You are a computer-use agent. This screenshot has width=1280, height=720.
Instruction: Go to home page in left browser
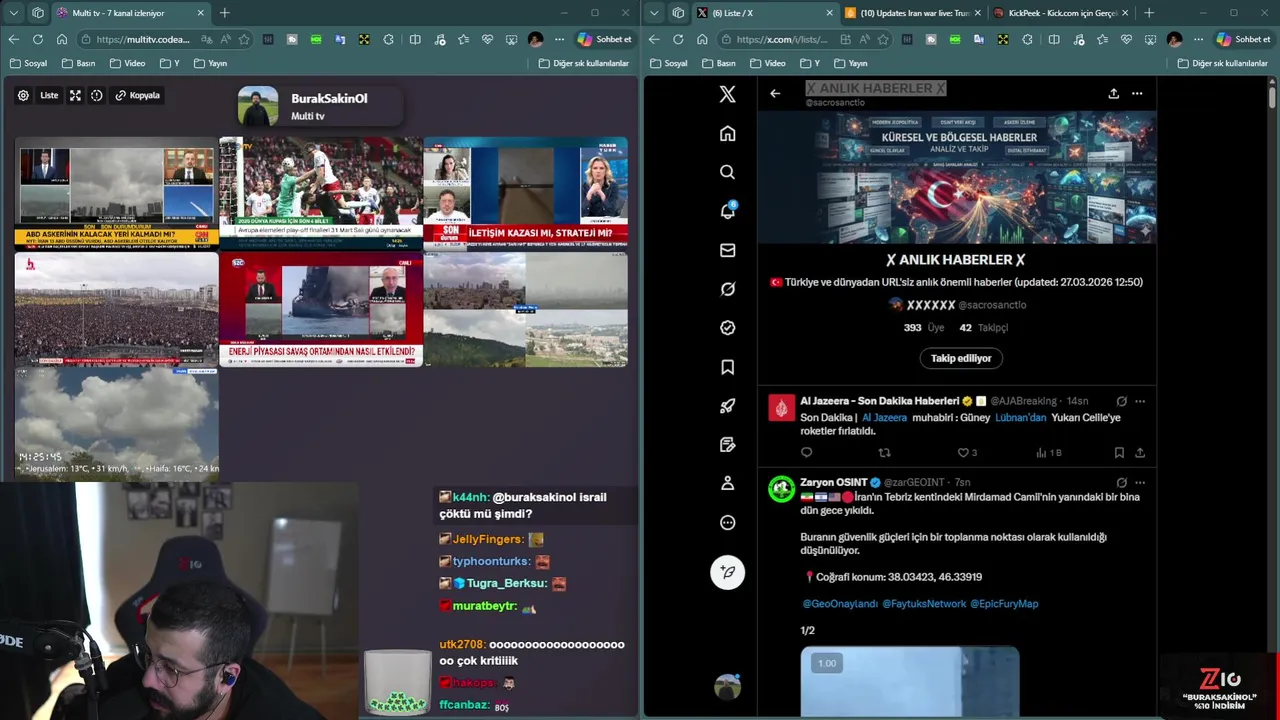[62, 39]
